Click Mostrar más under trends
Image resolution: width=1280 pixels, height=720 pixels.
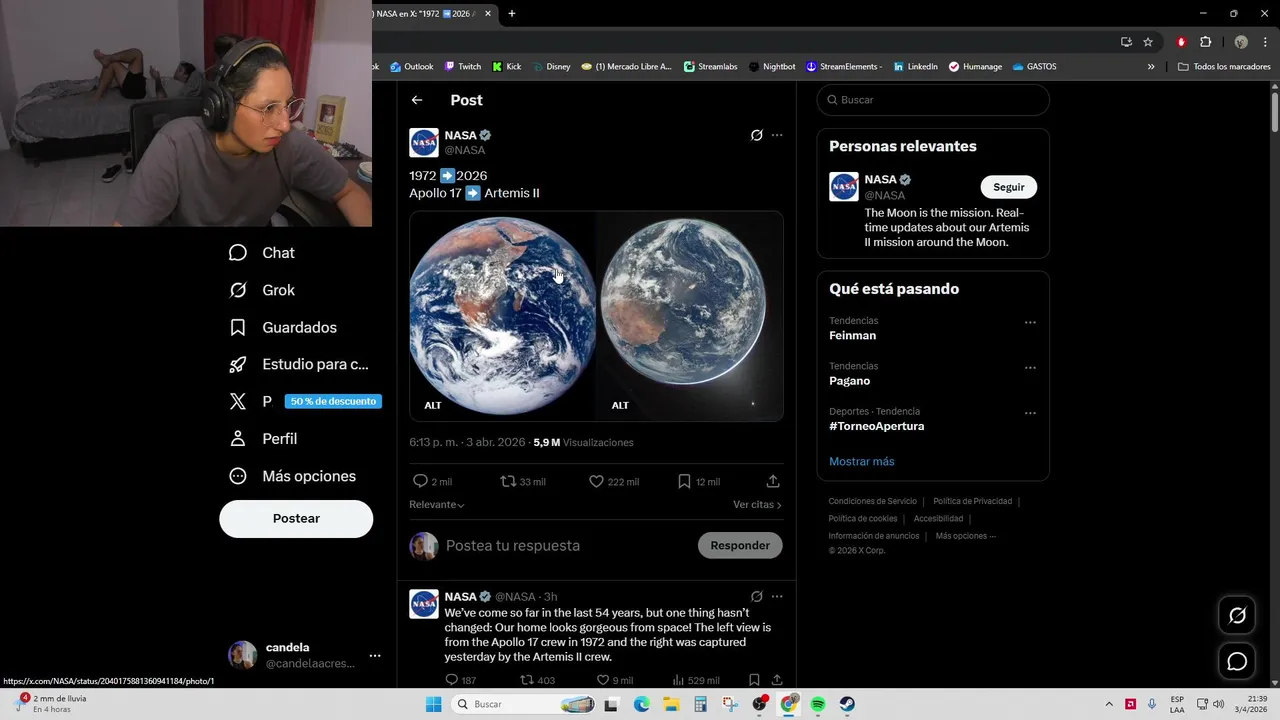pos(861,461)
